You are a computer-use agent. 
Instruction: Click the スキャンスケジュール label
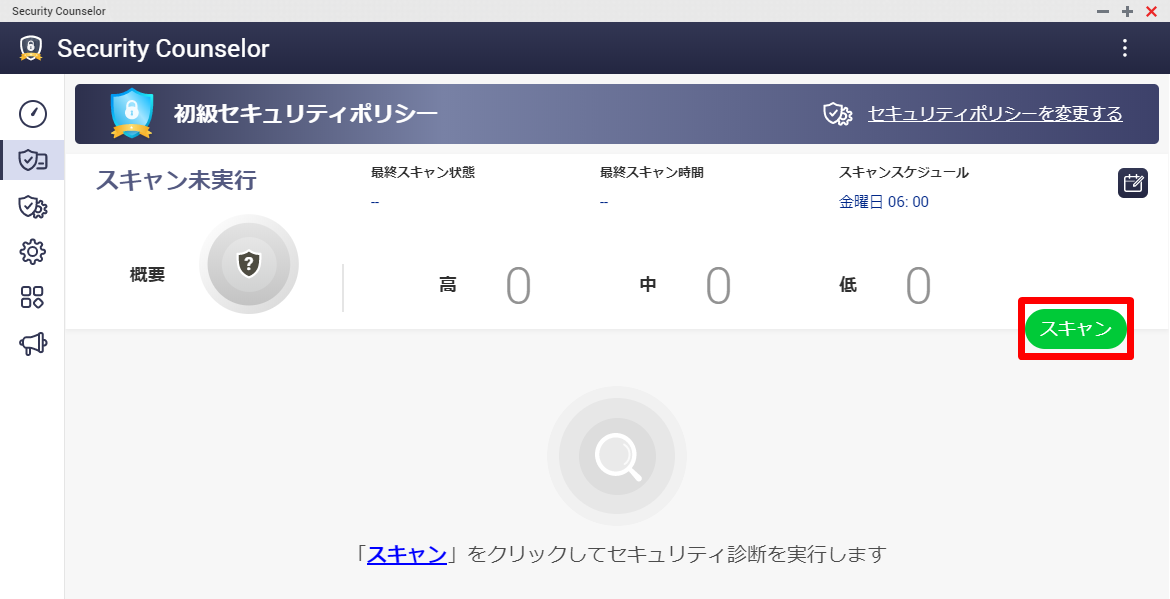coord(904,172)
